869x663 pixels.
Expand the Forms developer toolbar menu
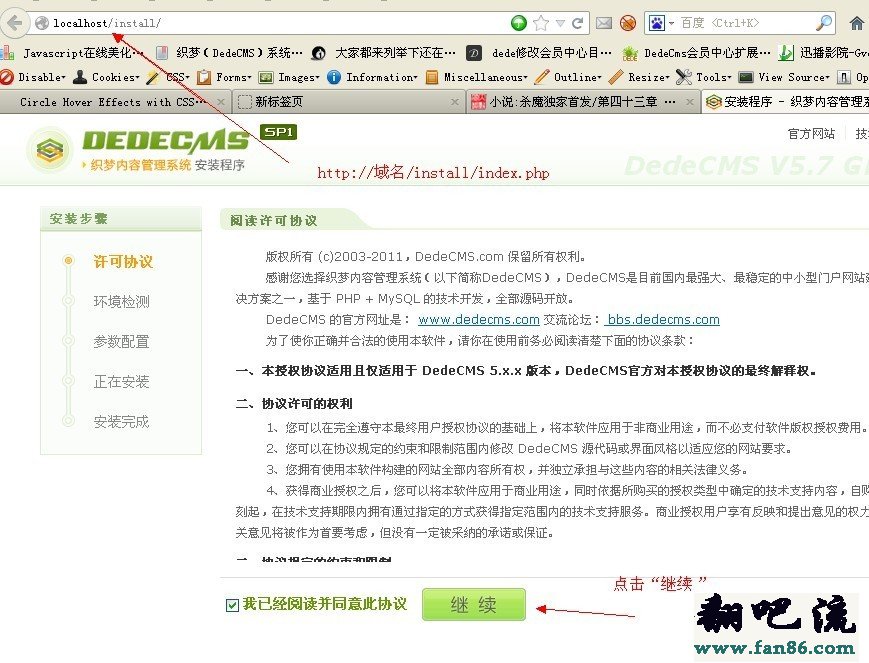coord(224,77)
